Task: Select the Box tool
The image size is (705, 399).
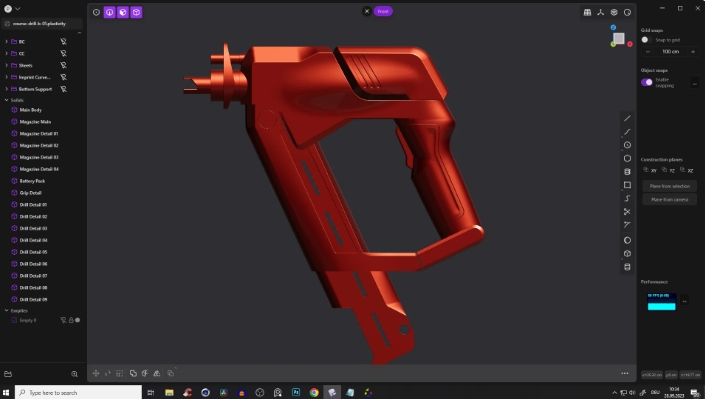Action: coord(627,254)
